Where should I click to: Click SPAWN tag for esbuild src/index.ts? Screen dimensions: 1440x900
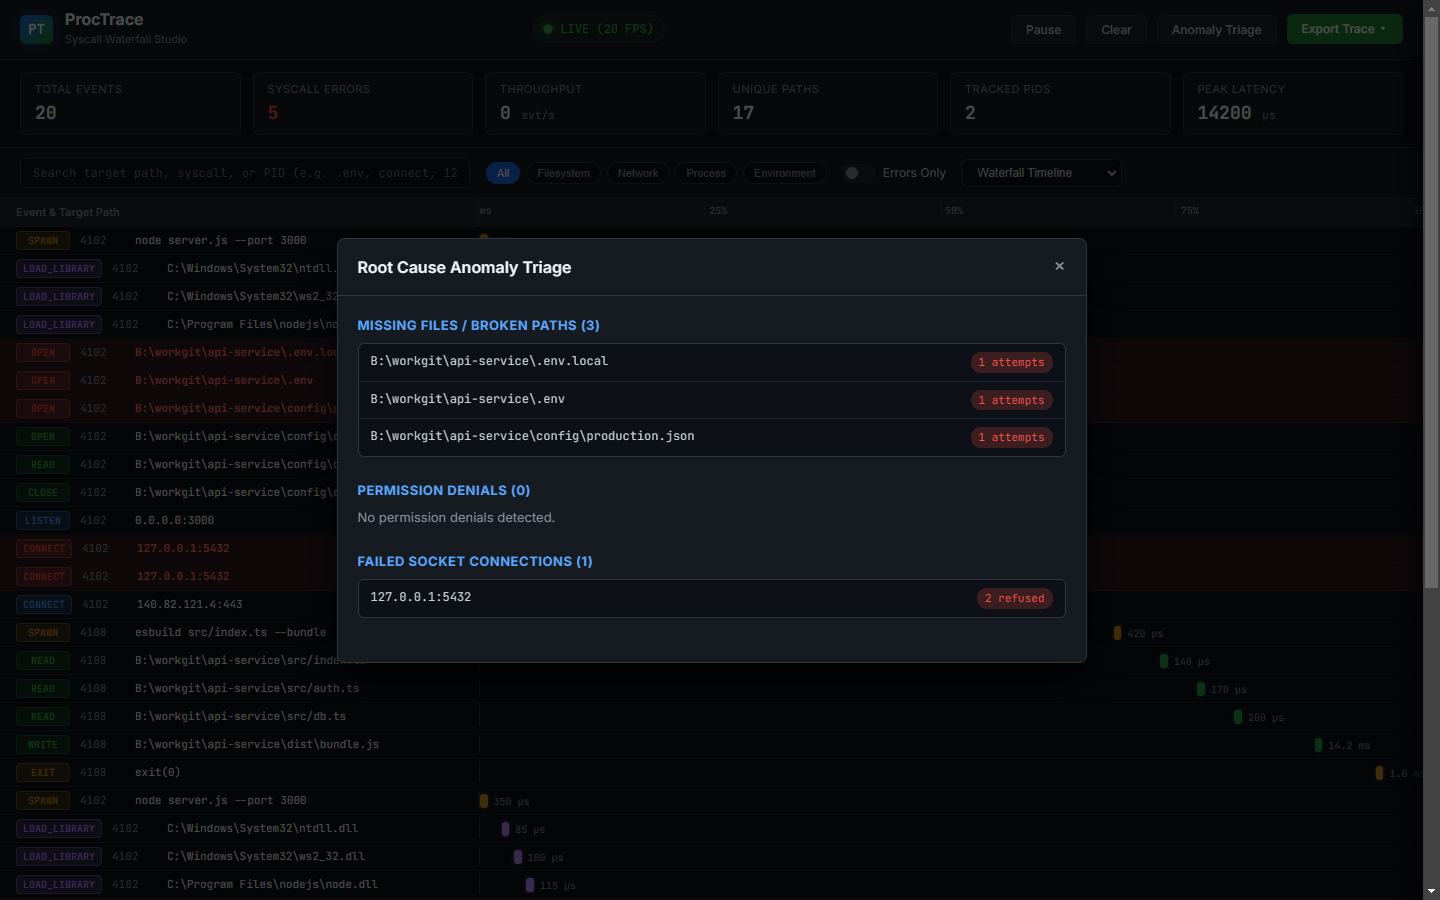[x=43, y=632]
